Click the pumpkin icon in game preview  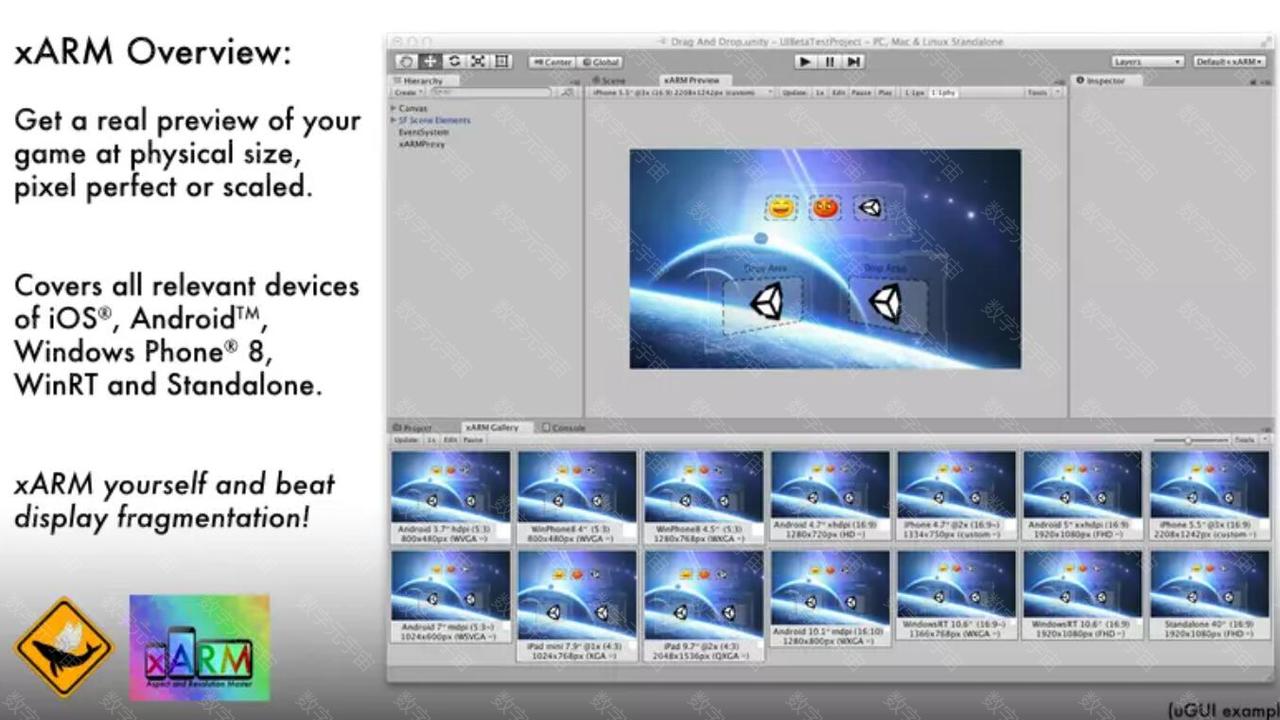click(x=825, y=207)
